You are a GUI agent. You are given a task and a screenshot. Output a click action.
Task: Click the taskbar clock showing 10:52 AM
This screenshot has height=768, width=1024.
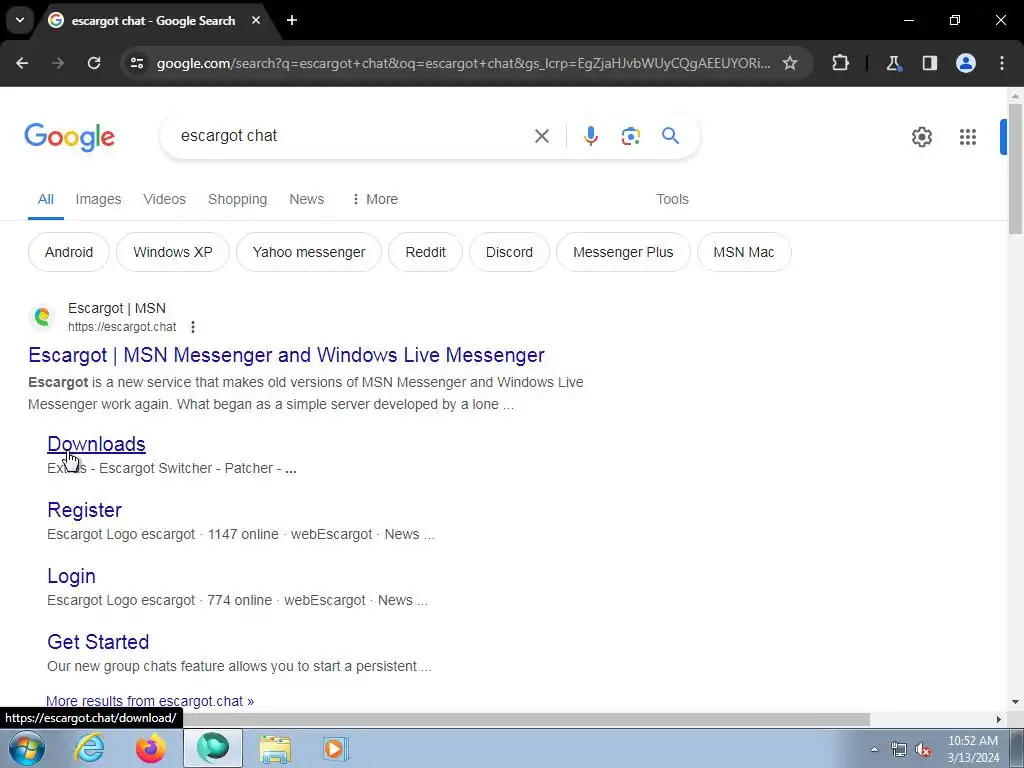click(973, 749)
